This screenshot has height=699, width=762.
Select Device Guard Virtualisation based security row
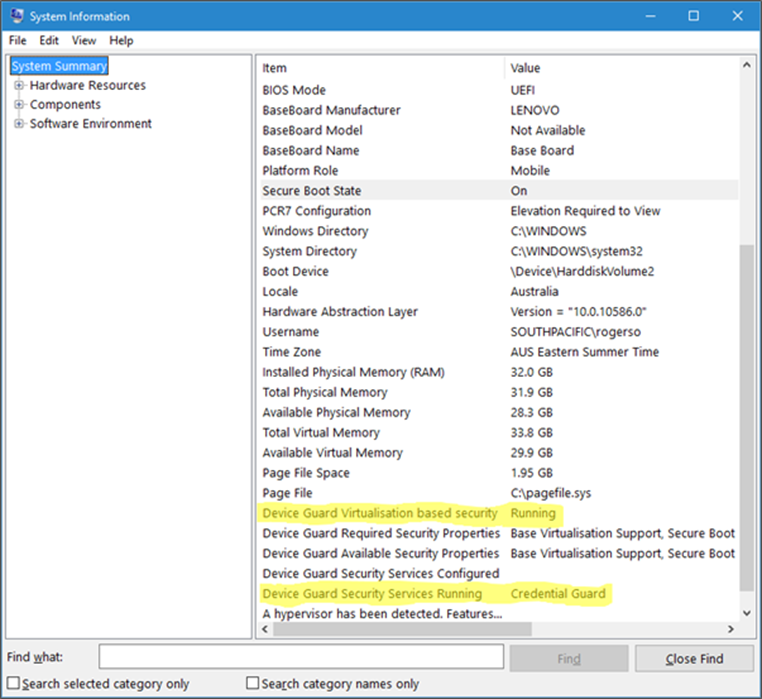pos(499,513)
